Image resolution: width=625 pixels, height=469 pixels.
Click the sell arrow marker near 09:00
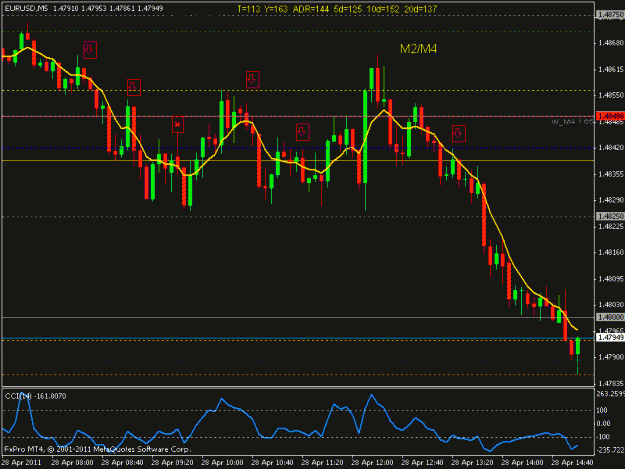pyautogui.click(x=134, y=87)
